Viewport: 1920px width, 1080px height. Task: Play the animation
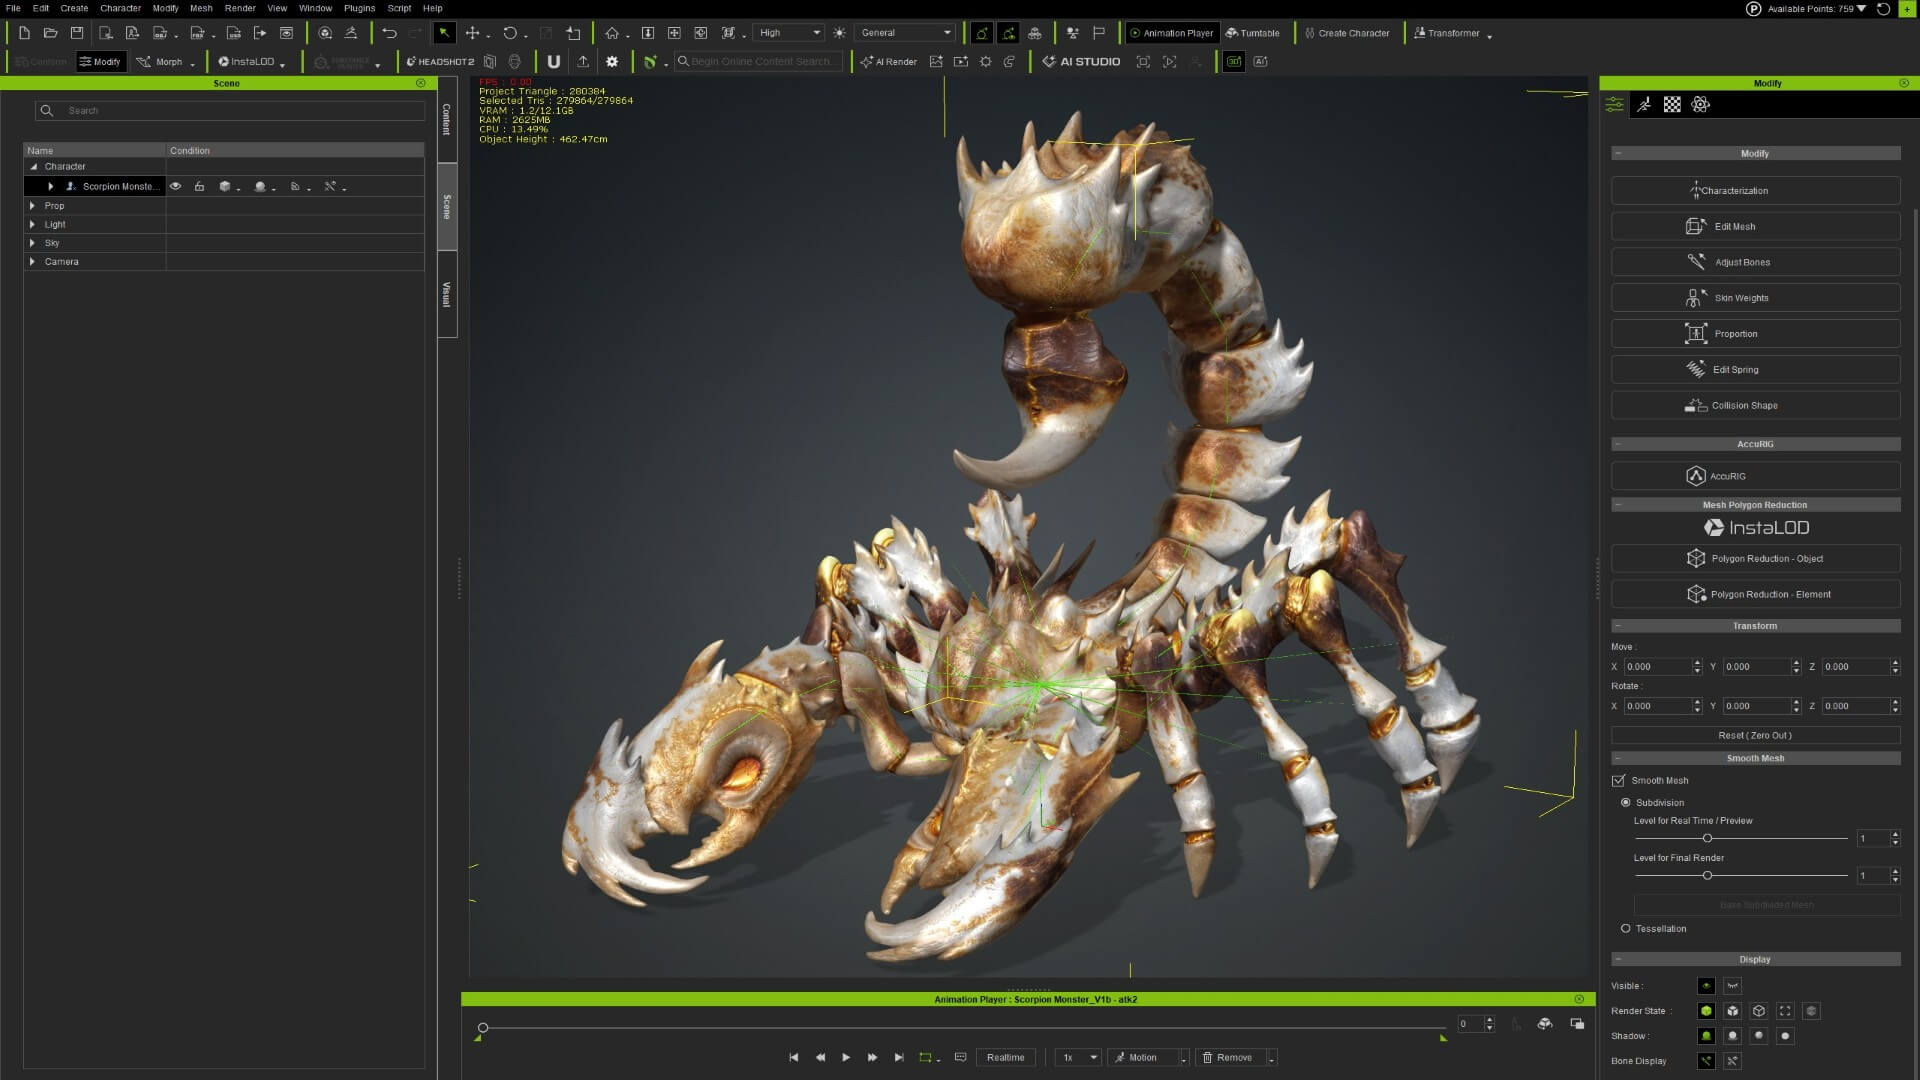point(846,1058)
